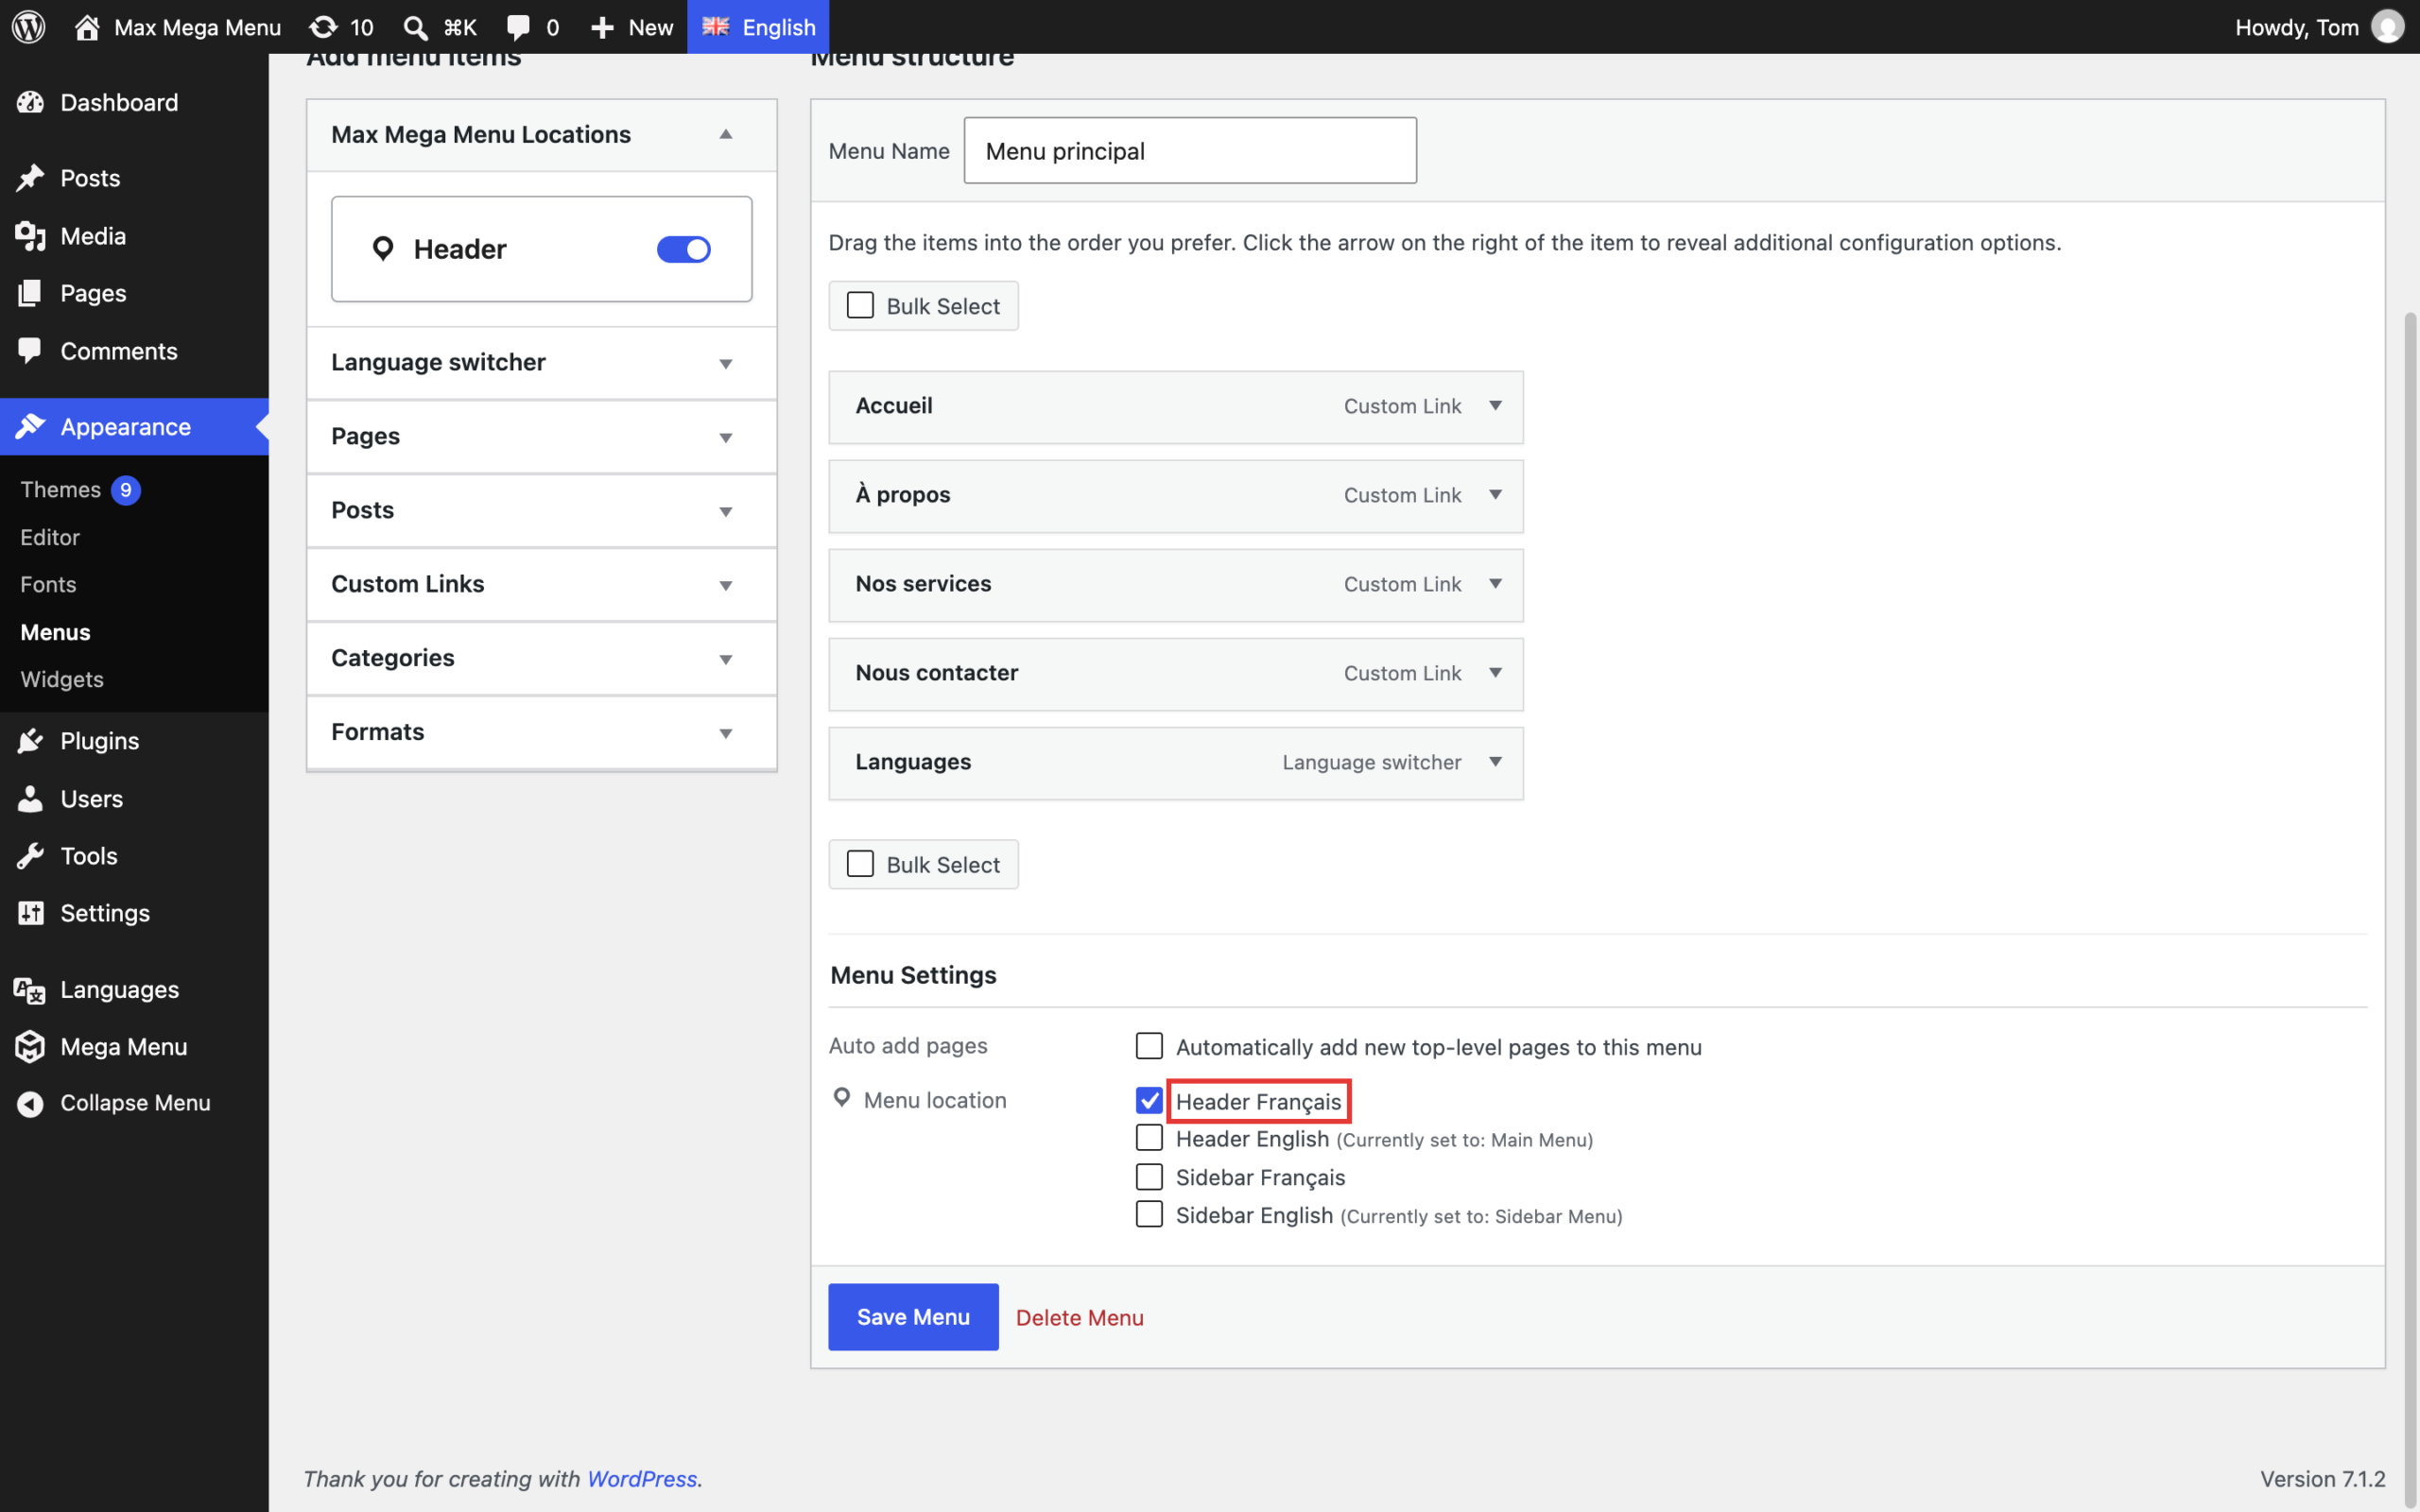Expand the Custom Links panel
This screenshot has width=2420, height=1512.
click(x=726, y=585)
